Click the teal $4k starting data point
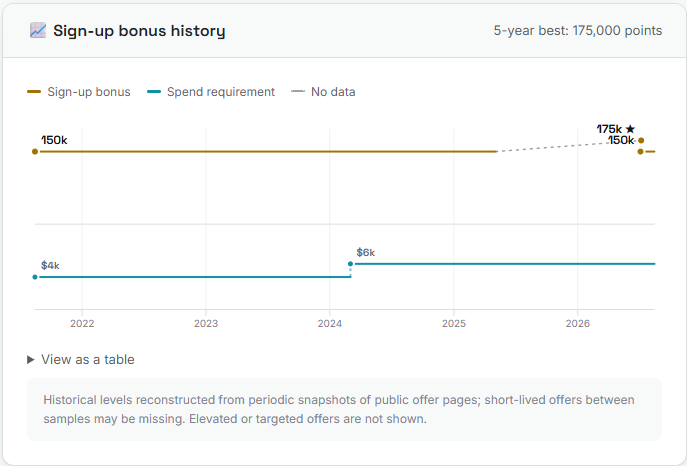This screenshot has height=466, width=687. pyautogui.click(x=35, y=277)
